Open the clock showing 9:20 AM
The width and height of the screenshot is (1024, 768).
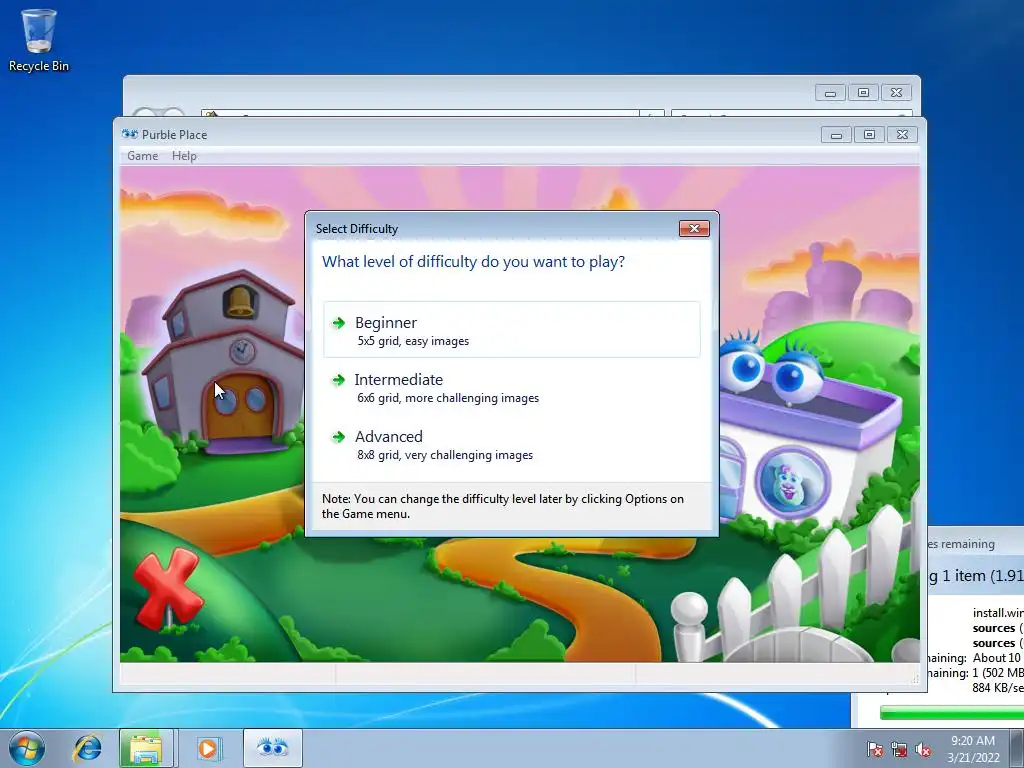pyautogui.click(x=973, y=749)
